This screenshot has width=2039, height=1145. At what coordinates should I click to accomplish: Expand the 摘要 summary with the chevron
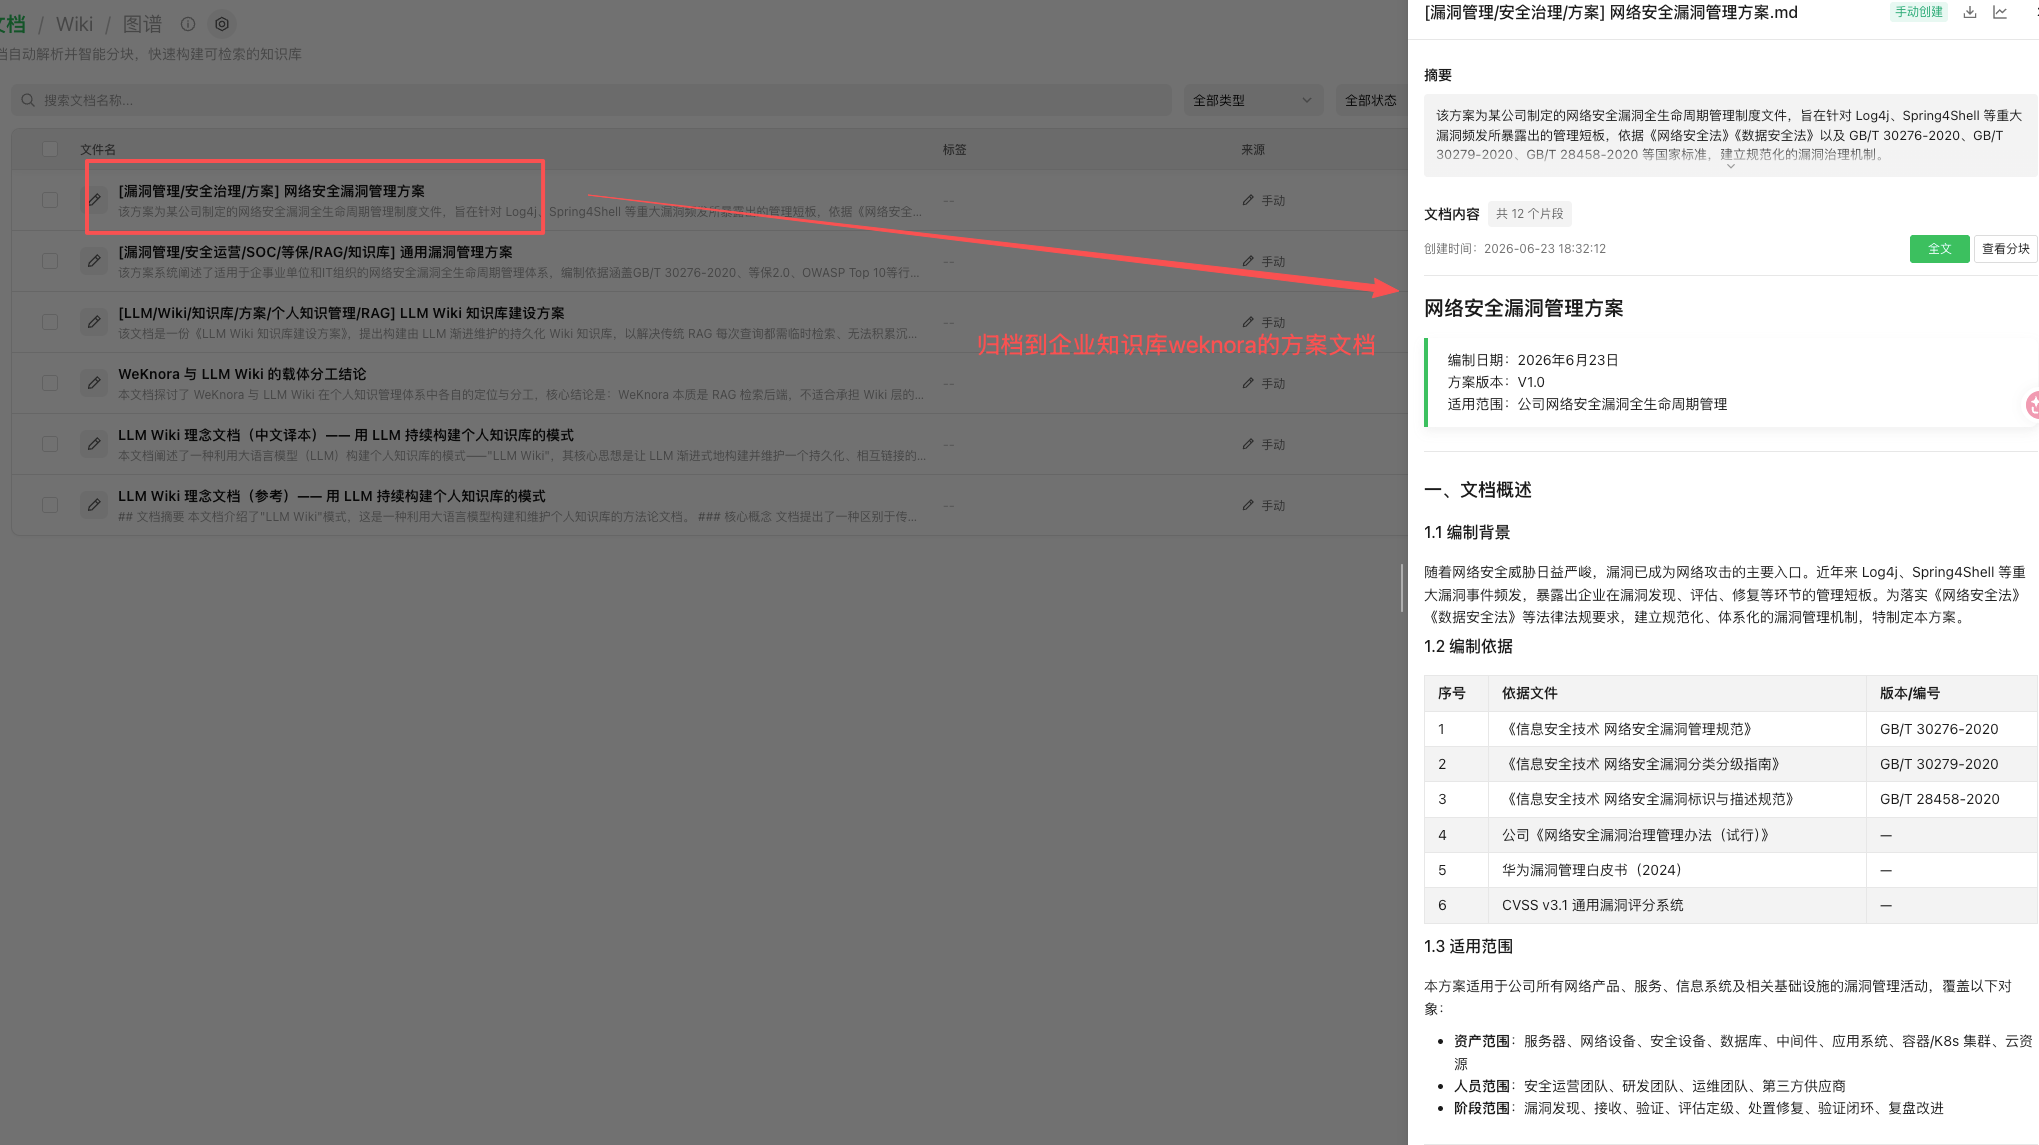click(x=1730, y=167)
